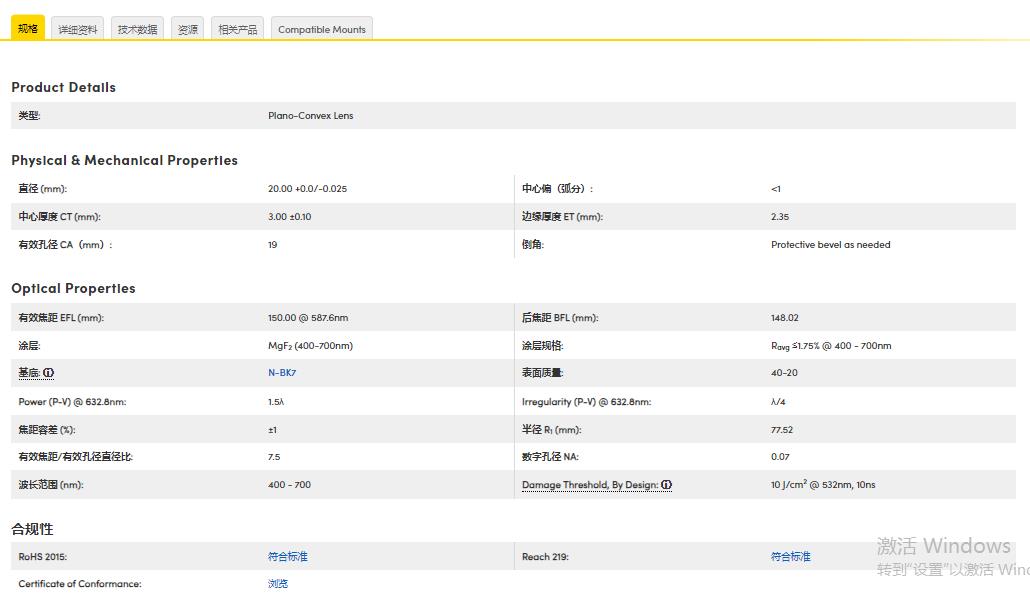Click the Optical Properties section heading
This screenshot has width=1030, height=607.
point(73,288)
